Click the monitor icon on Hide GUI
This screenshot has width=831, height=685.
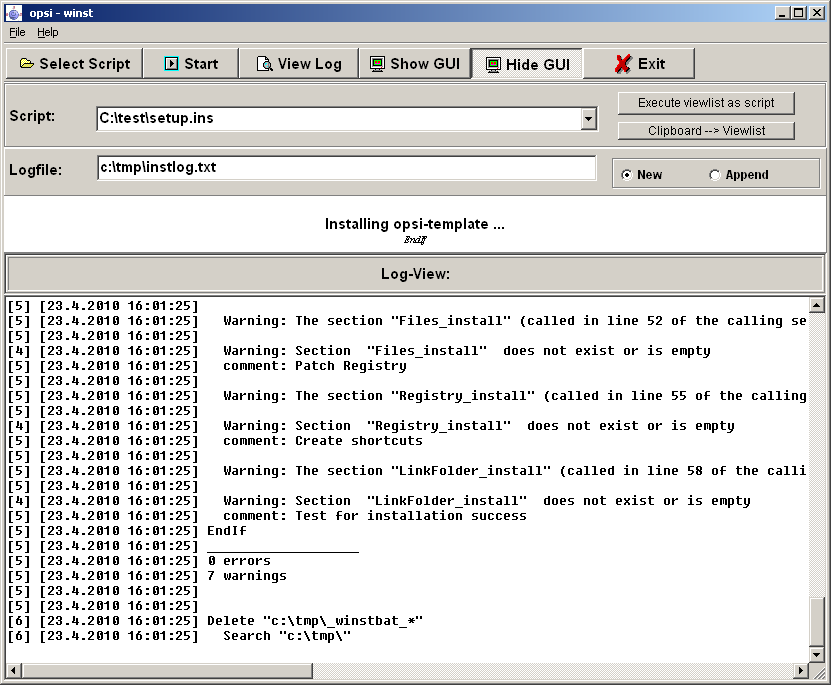493,65
